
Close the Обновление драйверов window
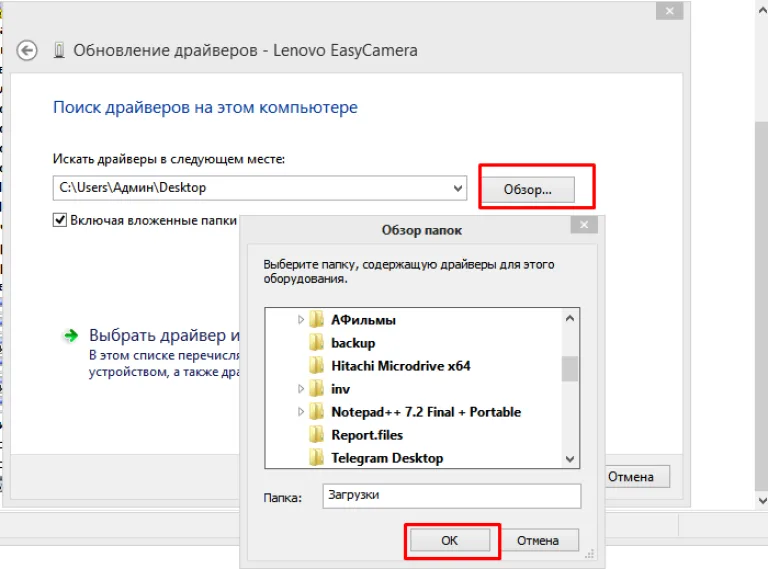pos(670,11)
